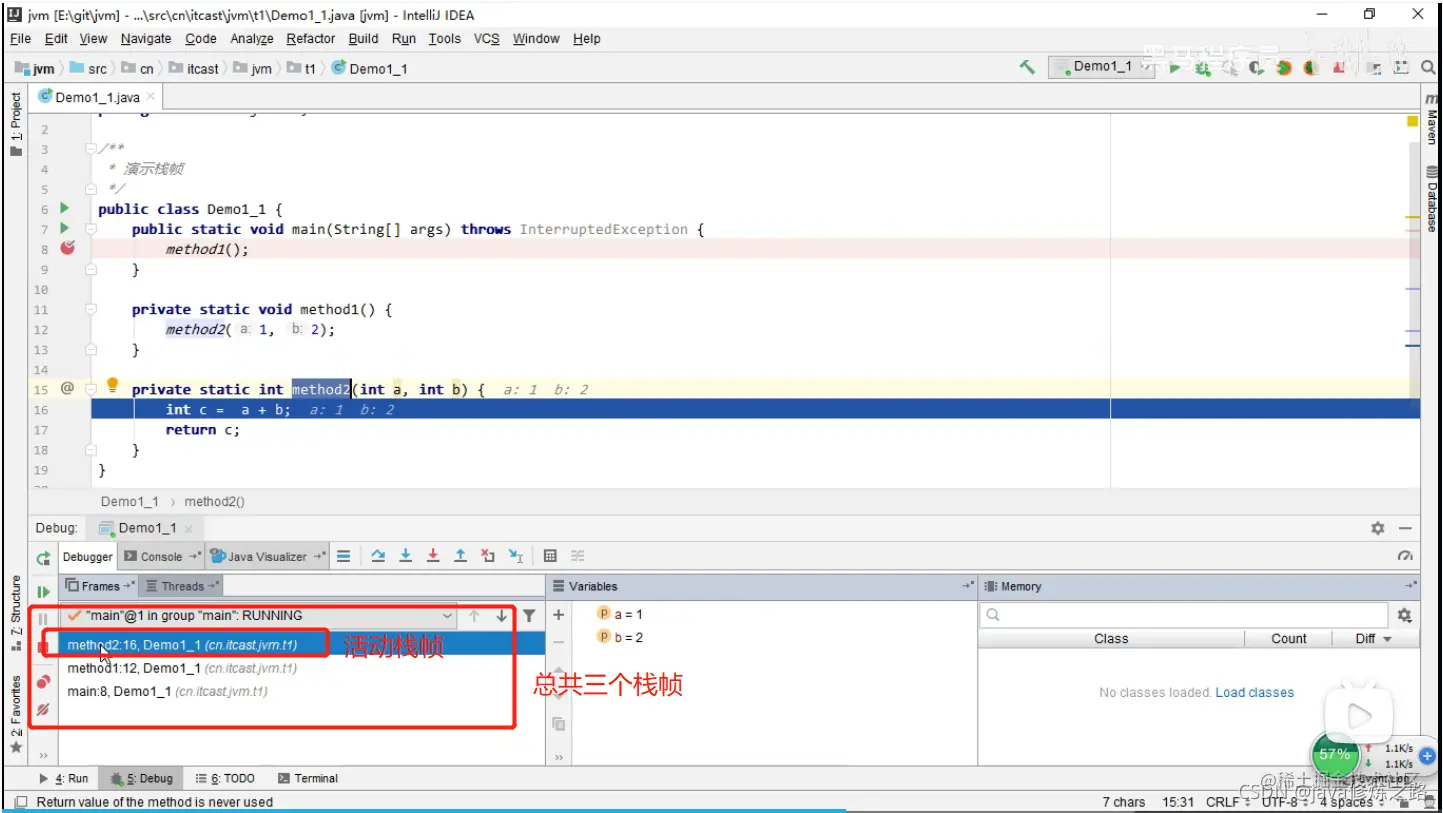Image resolution: width=1443 pixels, height=813 pixels.
Task: Toggle the status bar tool window quick-access button
Action: [x=21, y=802]
